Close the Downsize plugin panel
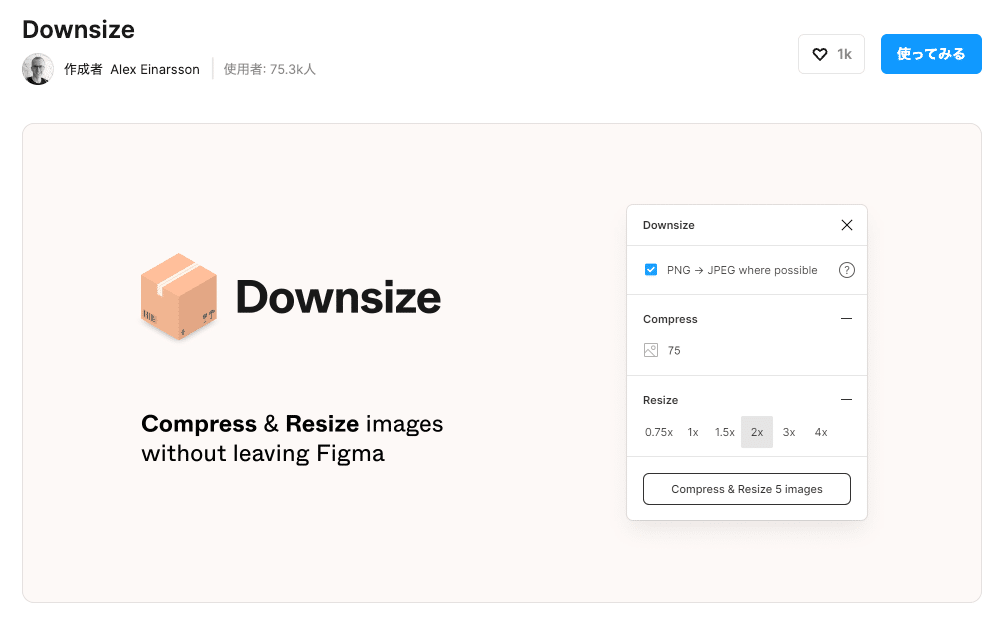This screenshot has width=1005, height=621. (x=847, y=225)
